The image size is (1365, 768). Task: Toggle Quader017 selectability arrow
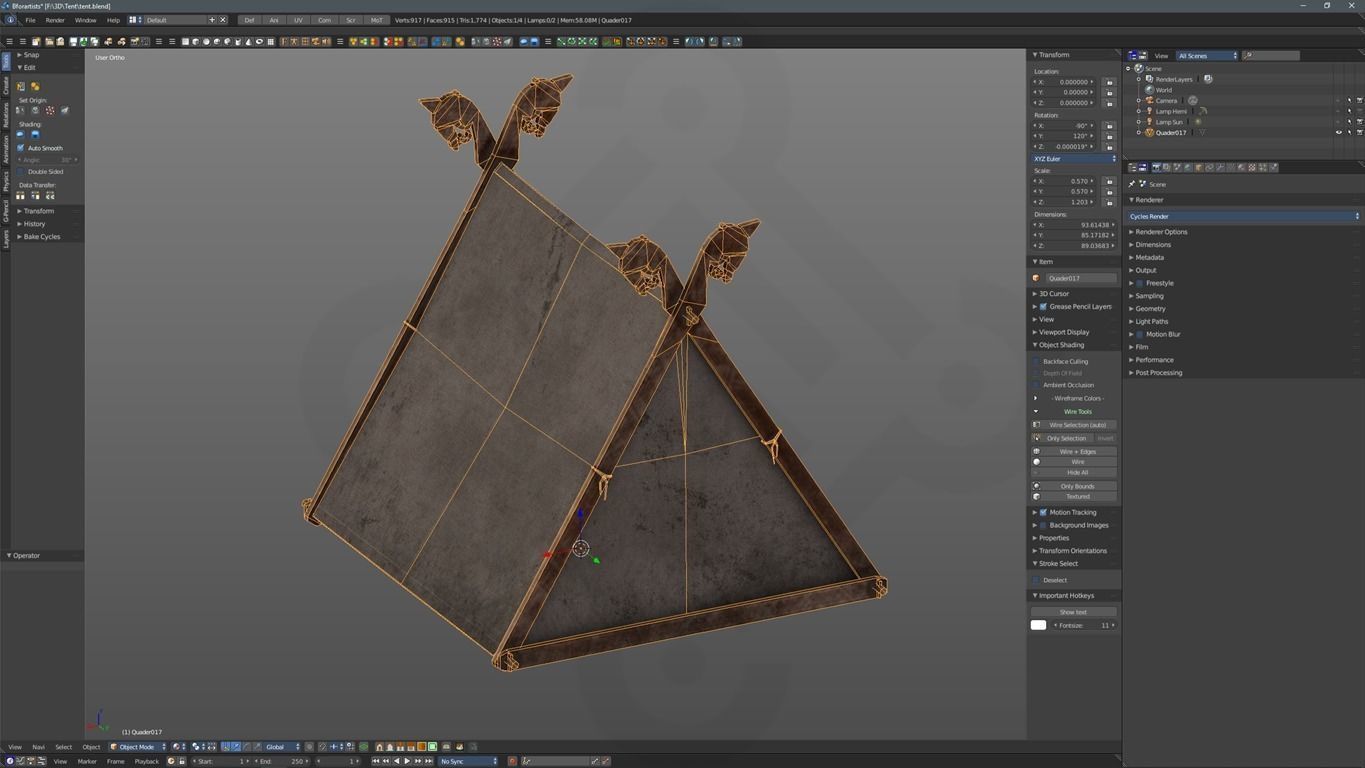click(x=1349, y=132)
